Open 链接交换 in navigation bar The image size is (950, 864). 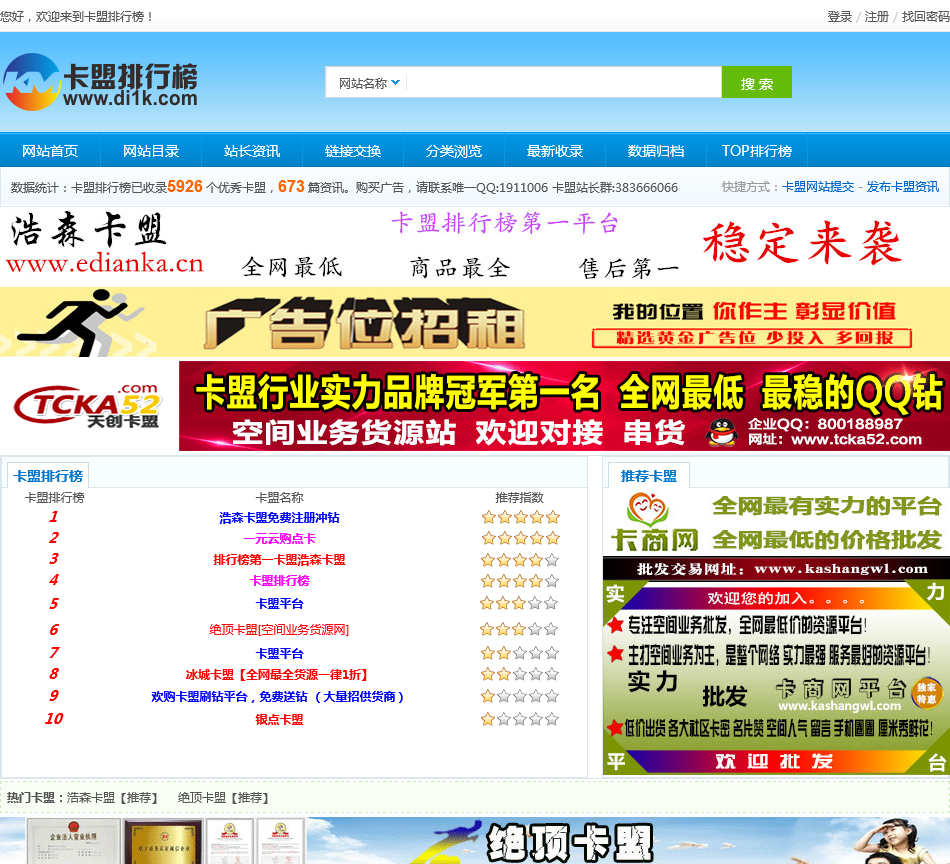pyautogui.click(x=353, y=151)
